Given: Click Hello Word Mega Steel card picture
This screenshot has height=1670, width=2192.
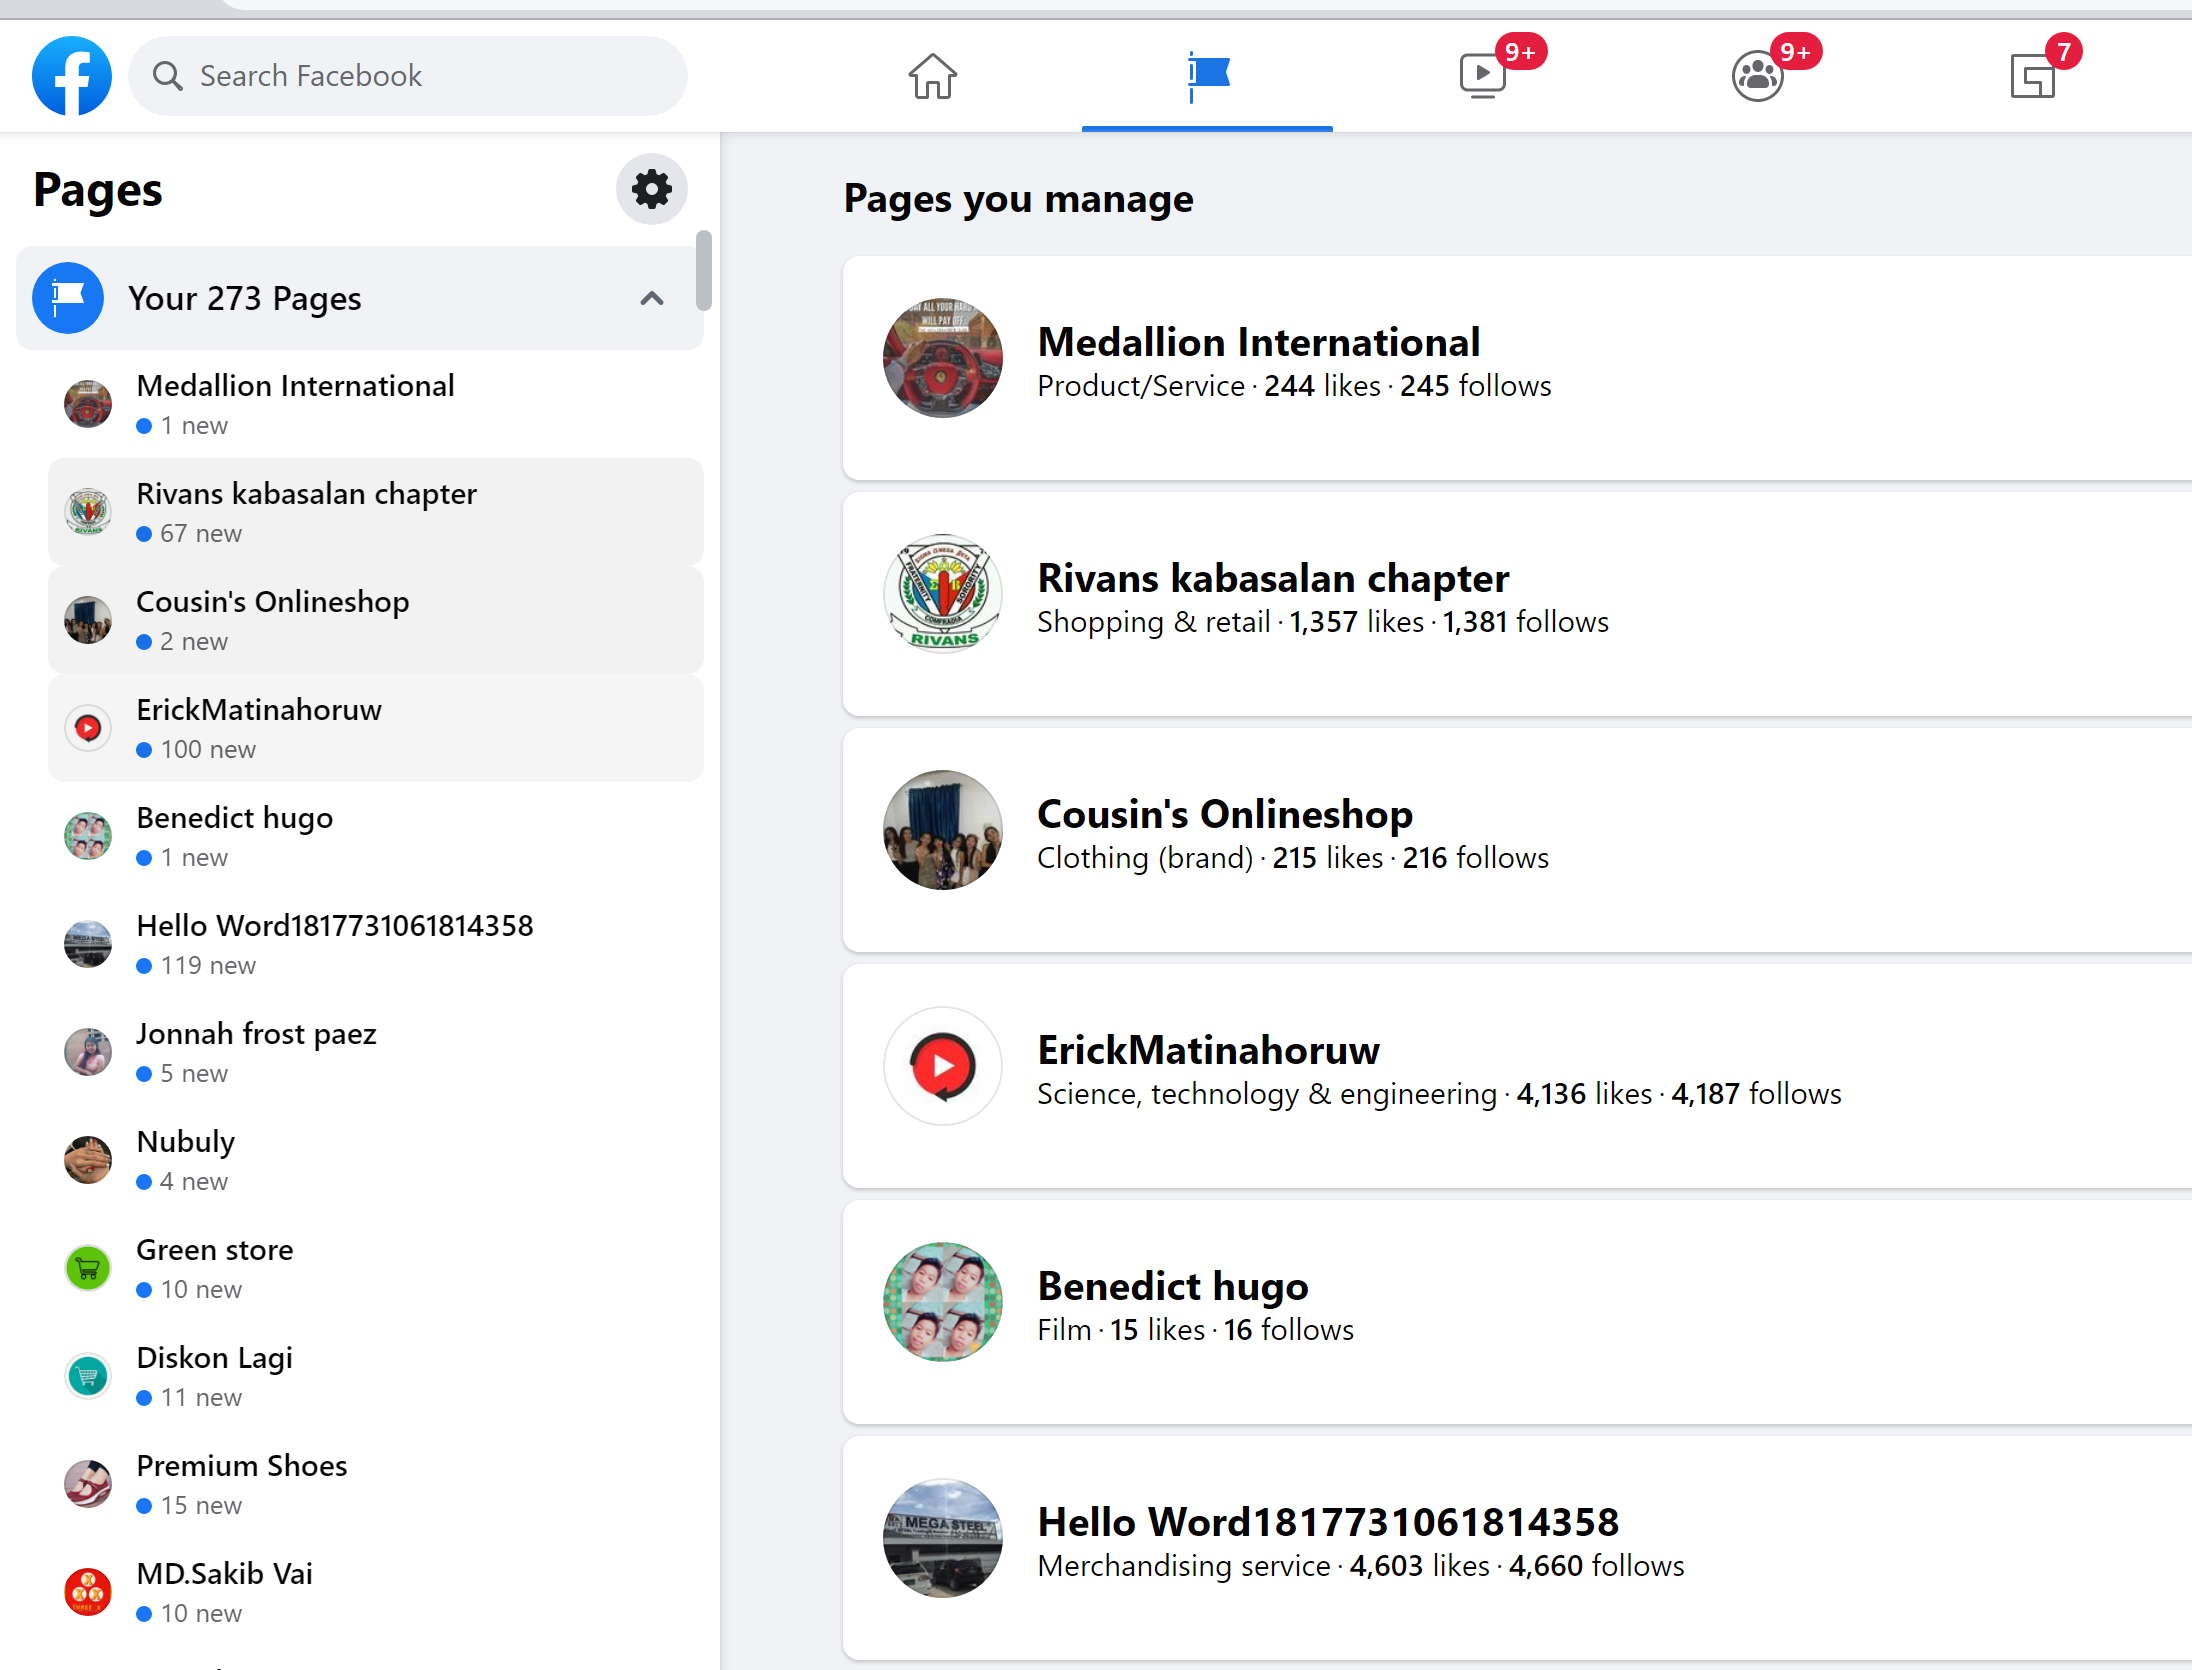Looking at the screenshot, I should tap(943, 1538).
